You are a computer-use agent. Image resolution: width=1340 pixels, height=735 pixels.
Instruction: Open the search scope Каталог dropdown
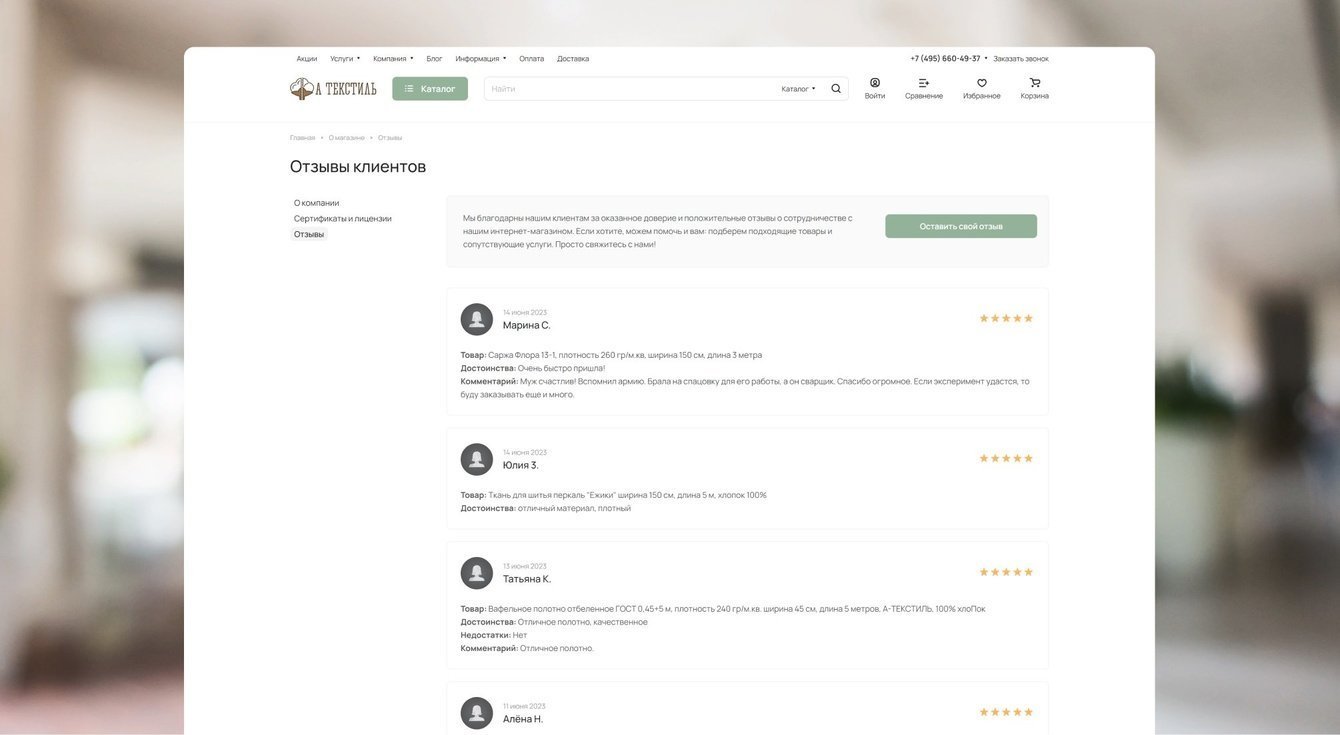click(798, 89)
